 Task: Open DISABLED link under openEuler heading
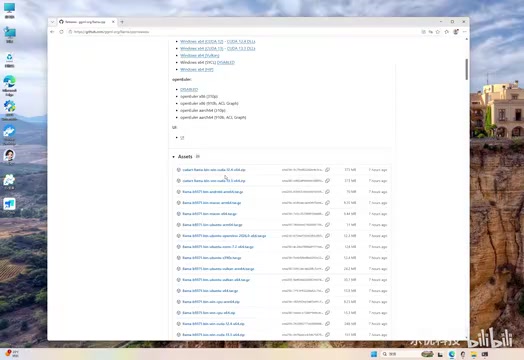pyautogui.click(x=189, y=90)
